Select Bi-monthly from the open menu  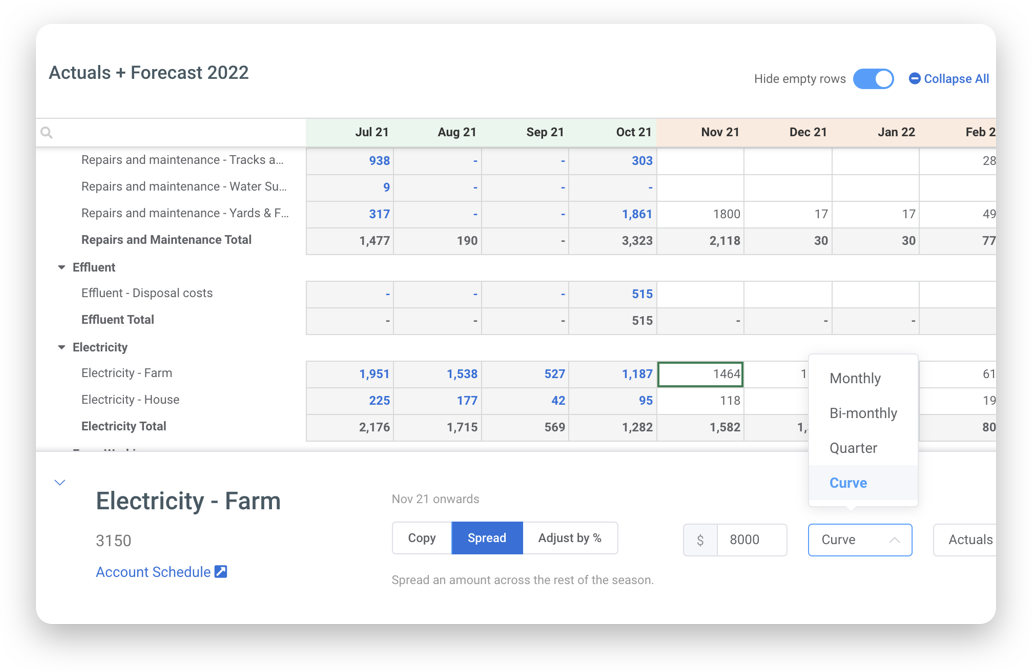tap(863, 413)
